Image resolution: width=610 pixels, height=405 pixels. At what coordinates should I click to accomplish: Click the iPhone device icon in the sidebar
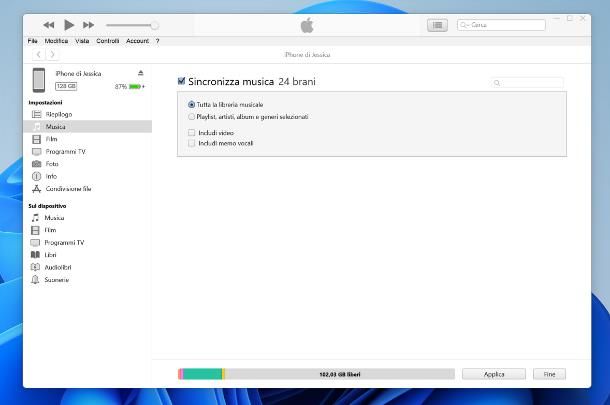[x=39, y=80]
